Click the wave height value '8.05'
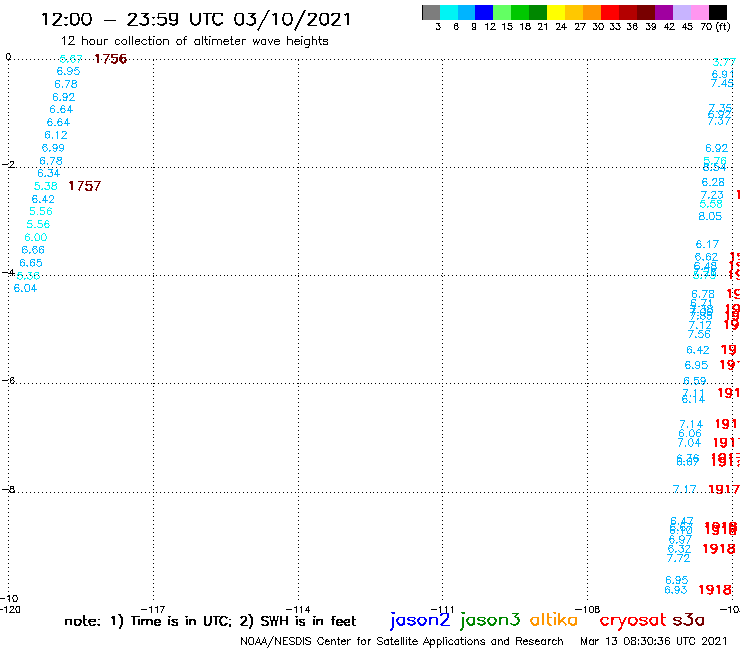 tap(710, 216)
